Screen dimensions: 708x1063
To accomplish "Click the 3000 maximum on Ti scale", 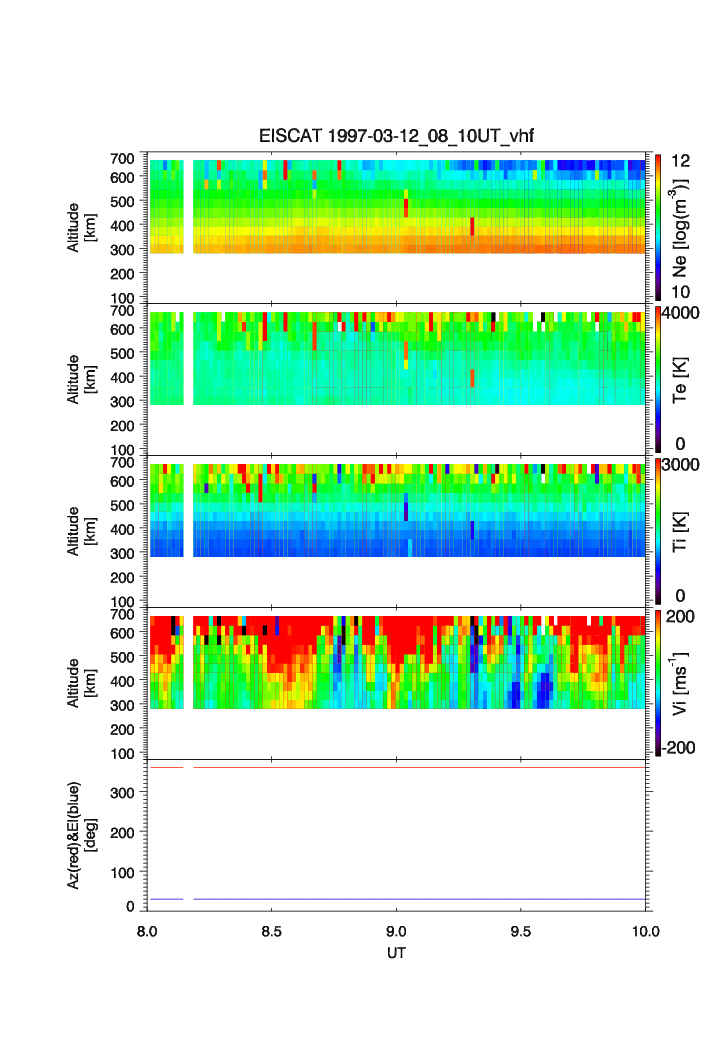I will point(681,464).
